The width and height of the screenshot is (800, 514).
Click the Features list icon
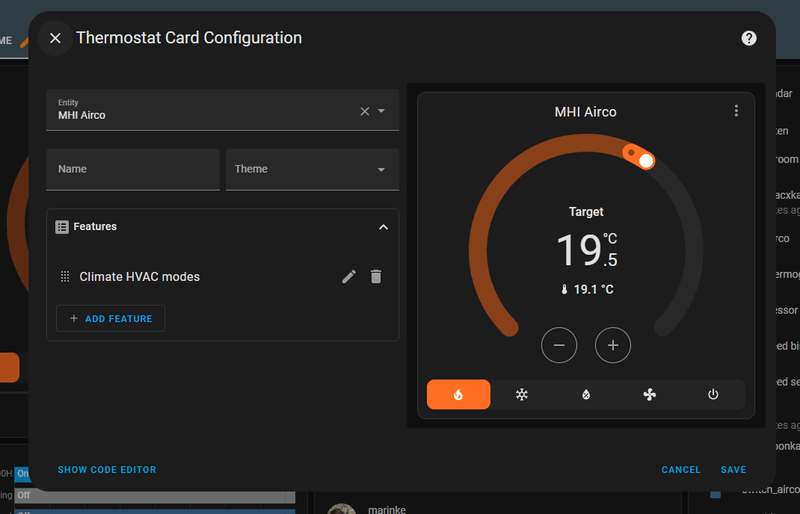(62, 227)
